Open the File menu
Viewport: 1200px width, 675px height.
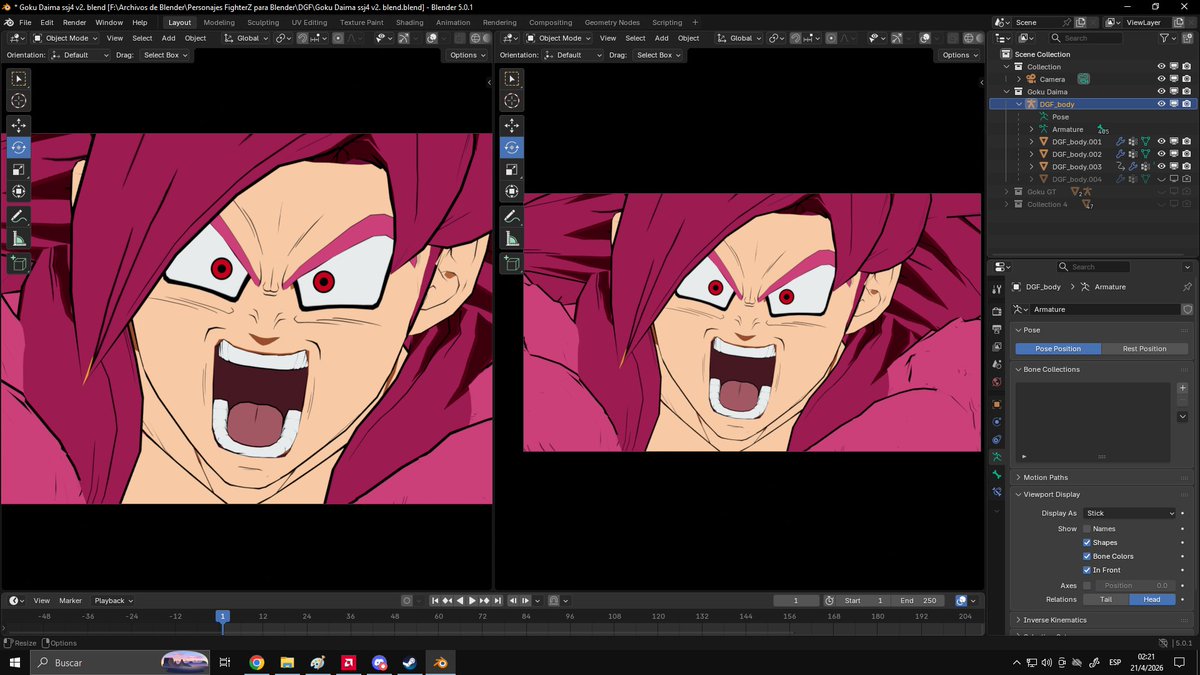(x=25, y=22)
